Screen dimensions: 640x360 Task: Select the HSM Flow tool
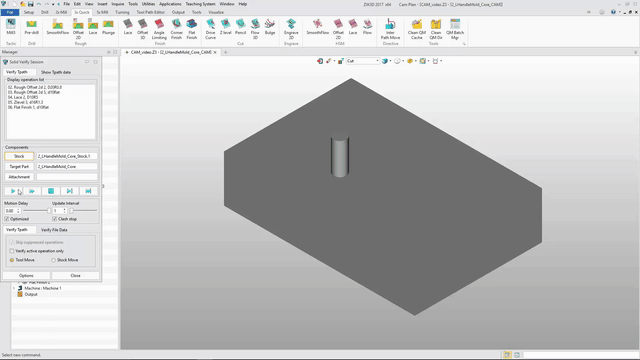pyautogui.click(x=367, y=27)
